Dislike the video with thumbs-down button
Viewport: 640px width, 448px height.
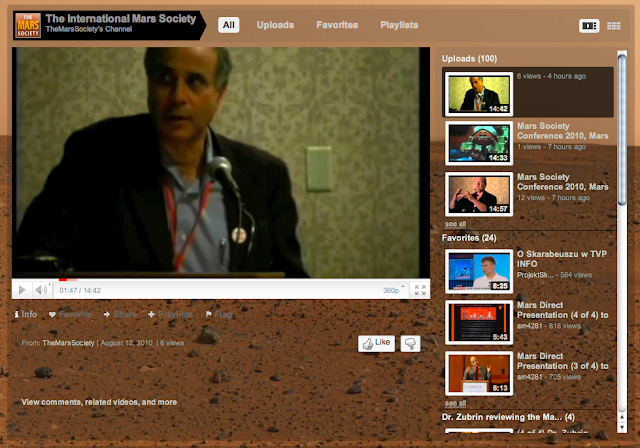tap(410, 343)
